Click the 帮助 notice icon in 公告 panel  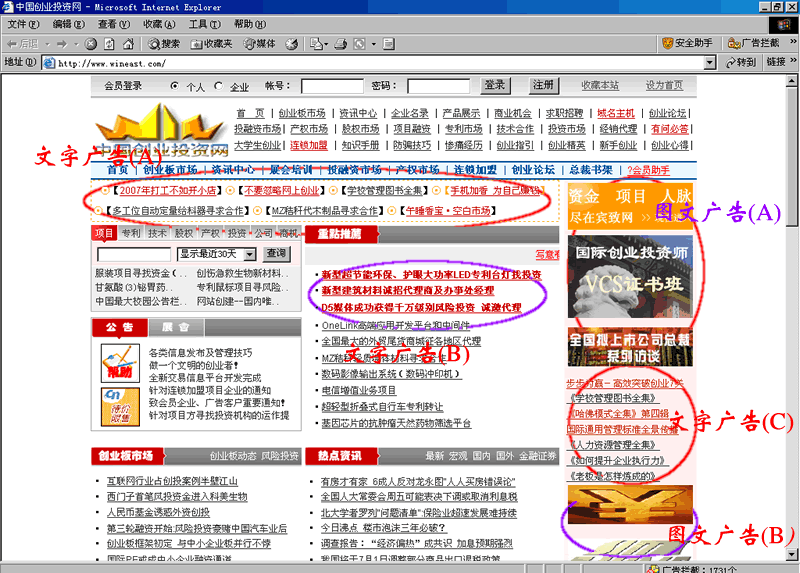(120, 363)
